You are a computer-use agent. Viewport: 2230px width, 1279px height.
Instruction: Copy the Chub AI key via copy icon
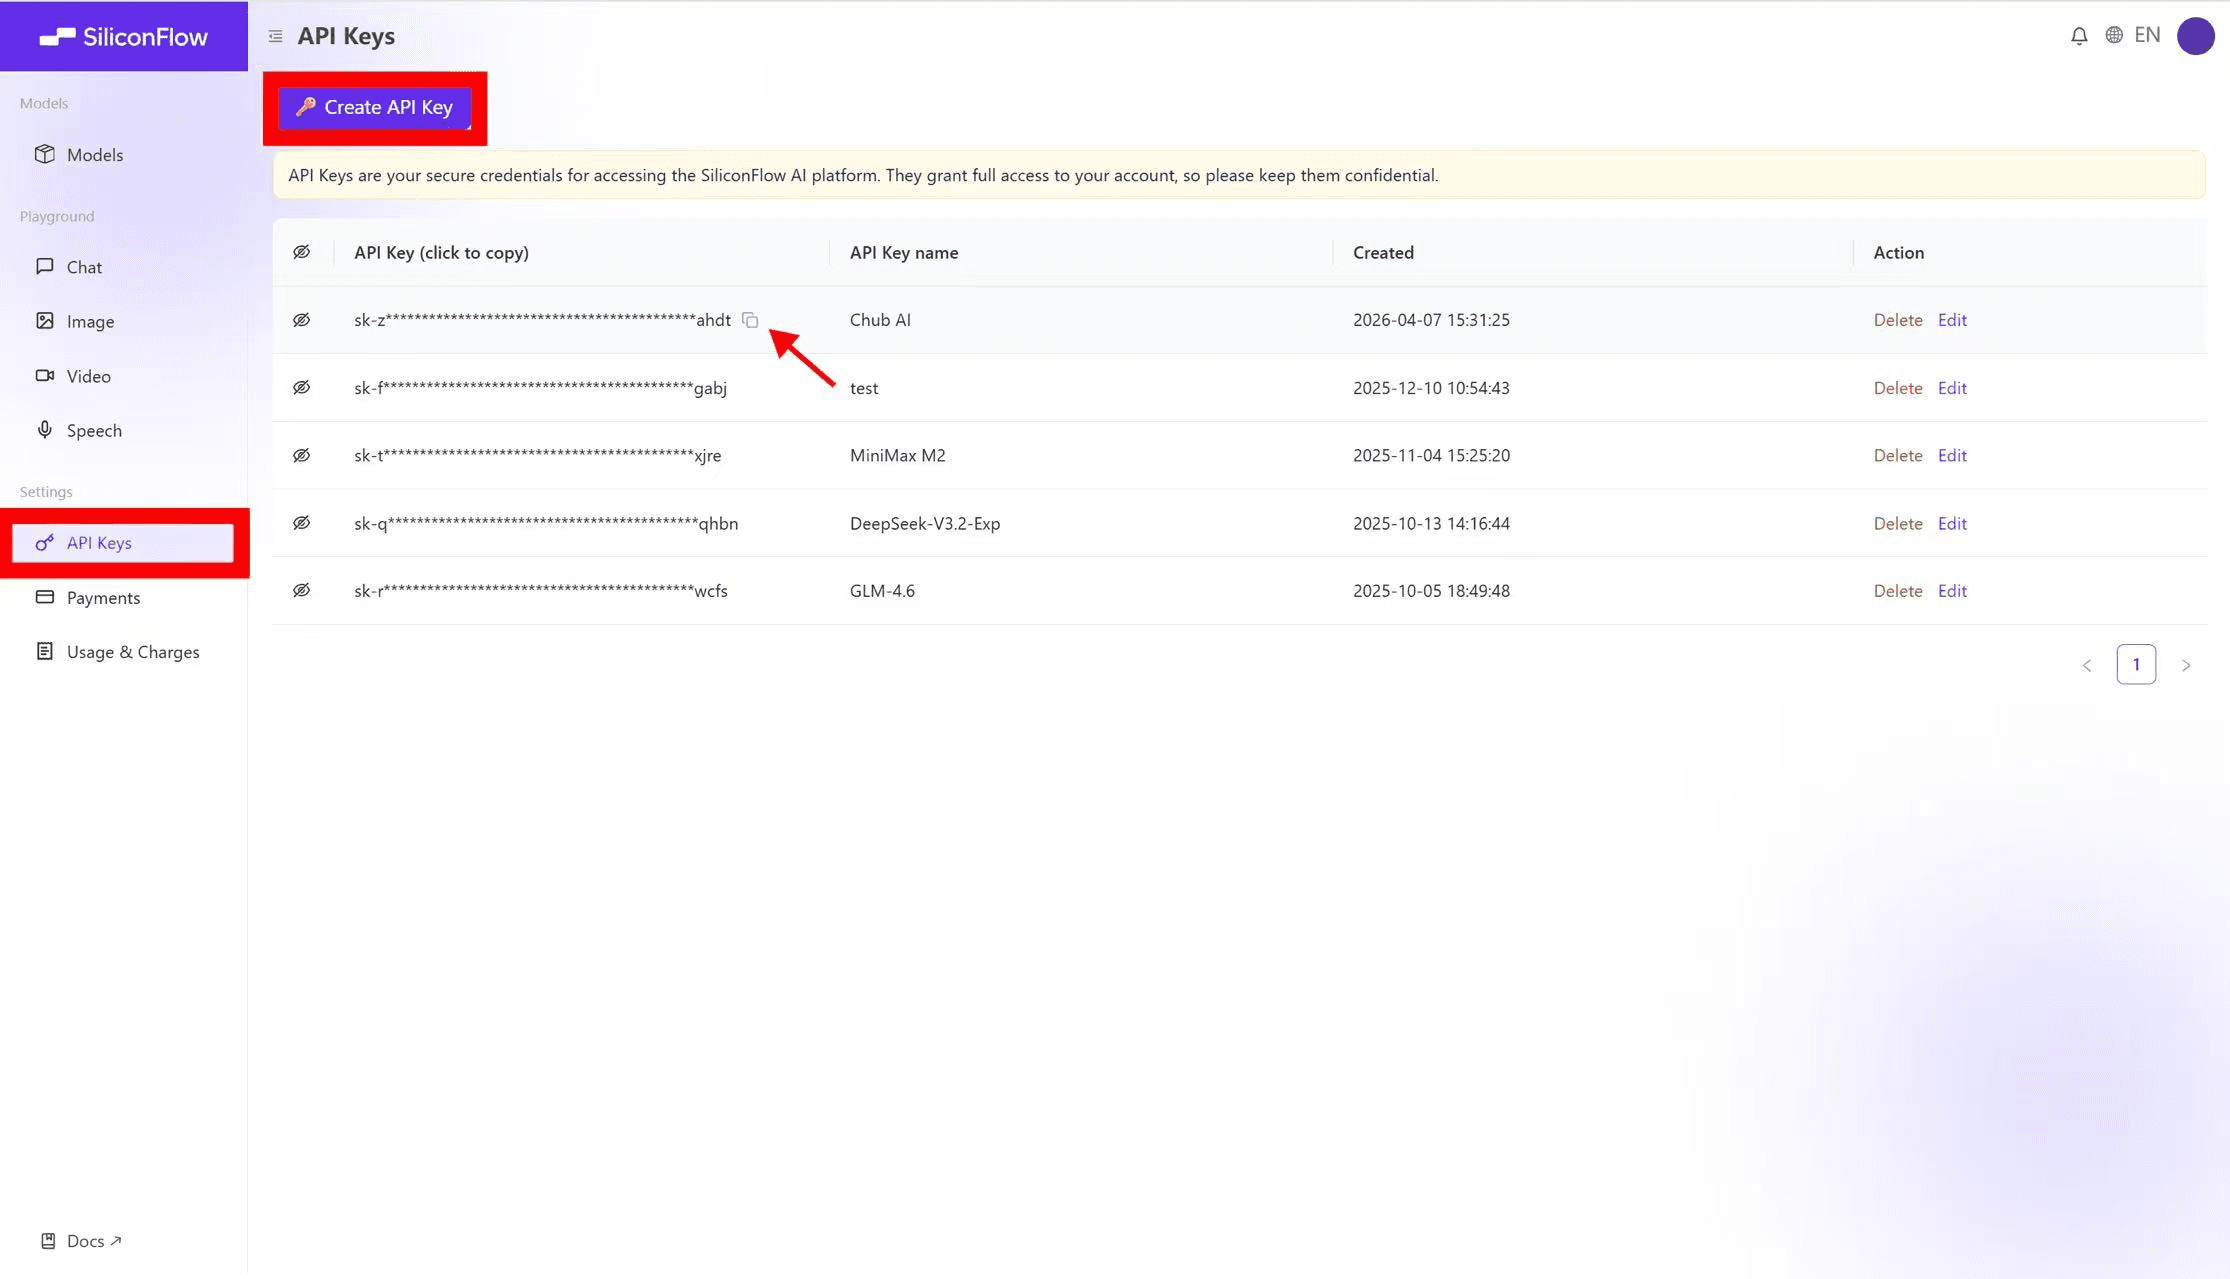tap(750, 320)
